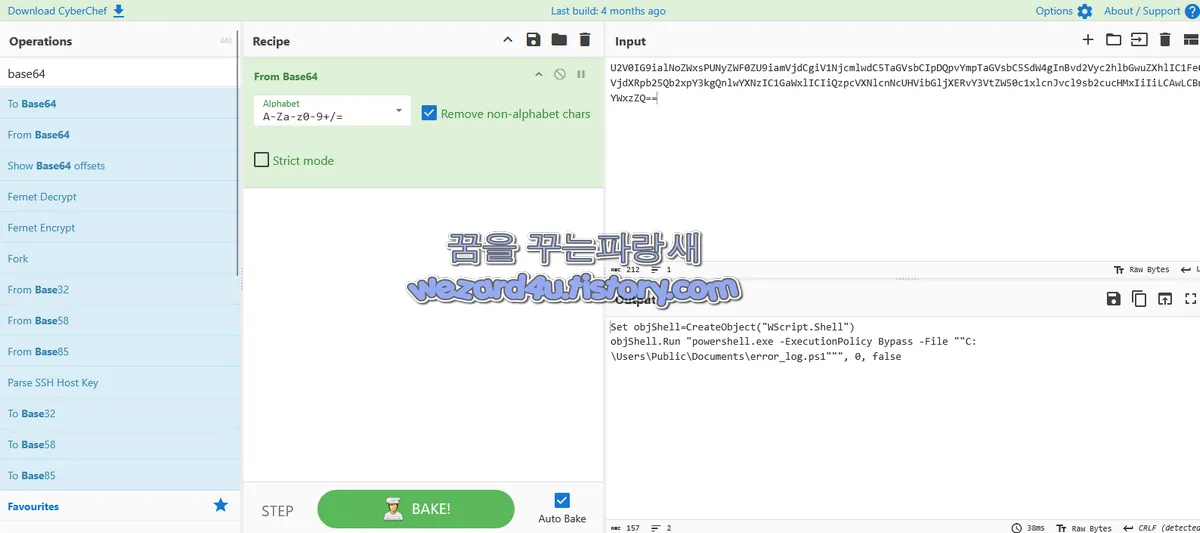Screen dimensions: 1200x533
Task: Open folder as input icon
Action: tap(1113, 40)
